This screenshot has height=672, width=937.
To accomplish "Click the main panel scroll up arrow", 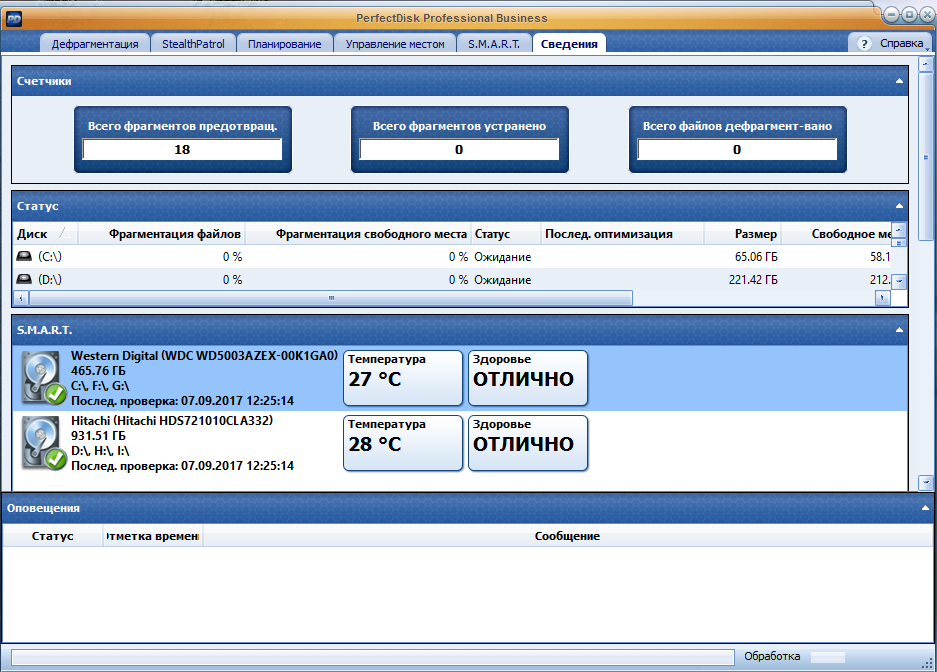I will pyautogui.click(x=926, y=63).
